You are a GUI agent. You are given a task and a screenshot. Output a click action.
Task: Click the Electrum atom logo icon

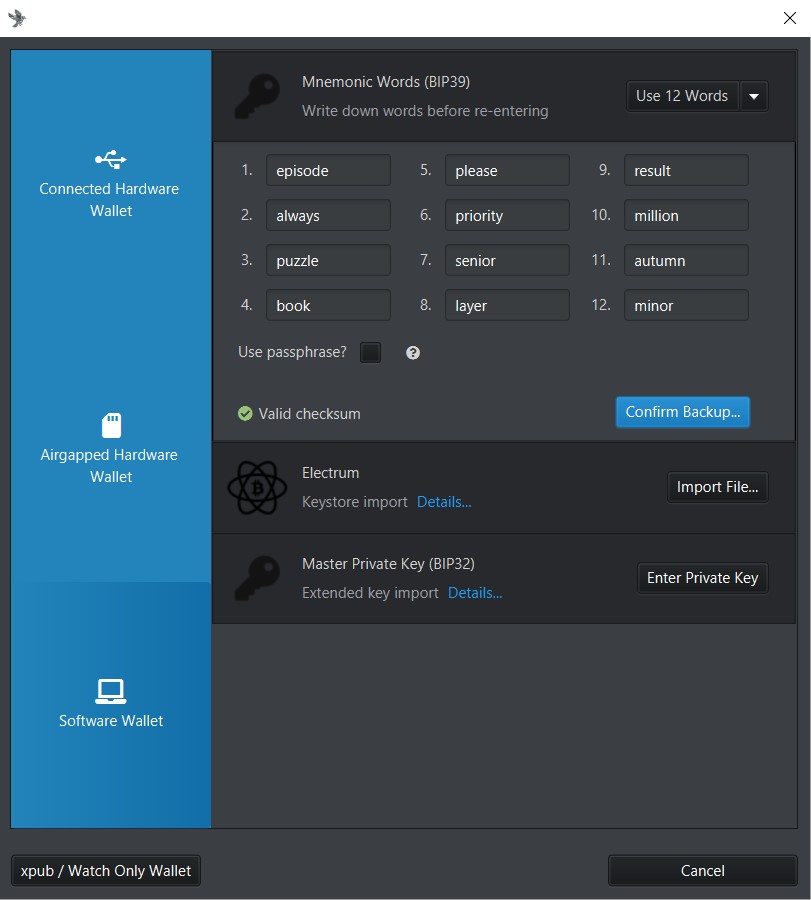click(257, 487)
